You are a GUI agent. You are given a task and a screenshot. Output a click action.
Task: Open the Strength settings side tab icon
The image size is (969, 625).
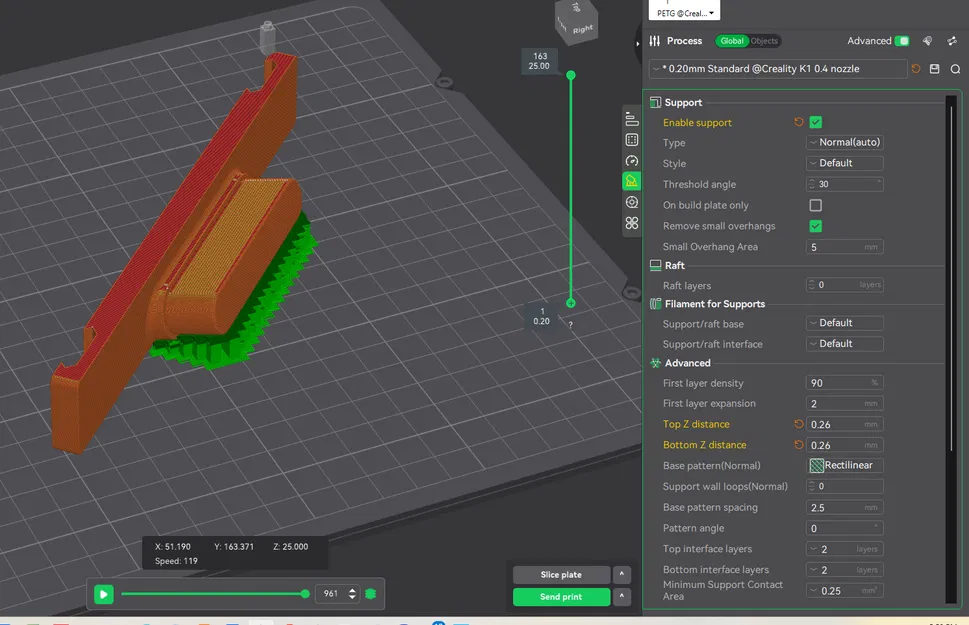click(632, 140)
